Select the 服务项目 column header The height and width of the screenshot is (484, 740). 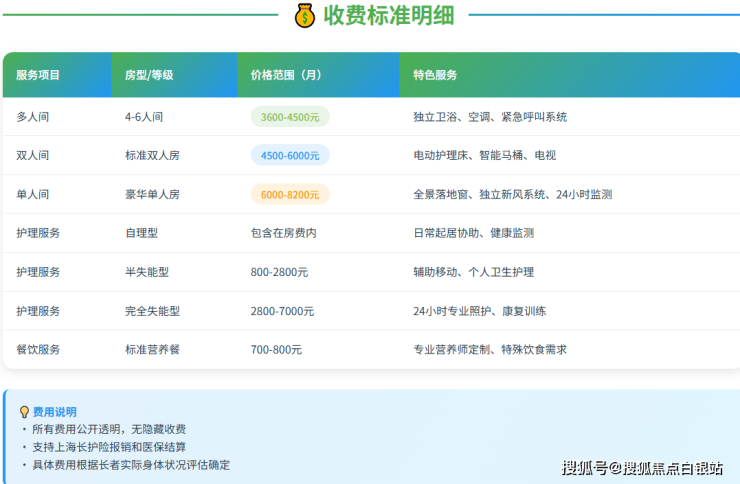click(x=38, y=75)
